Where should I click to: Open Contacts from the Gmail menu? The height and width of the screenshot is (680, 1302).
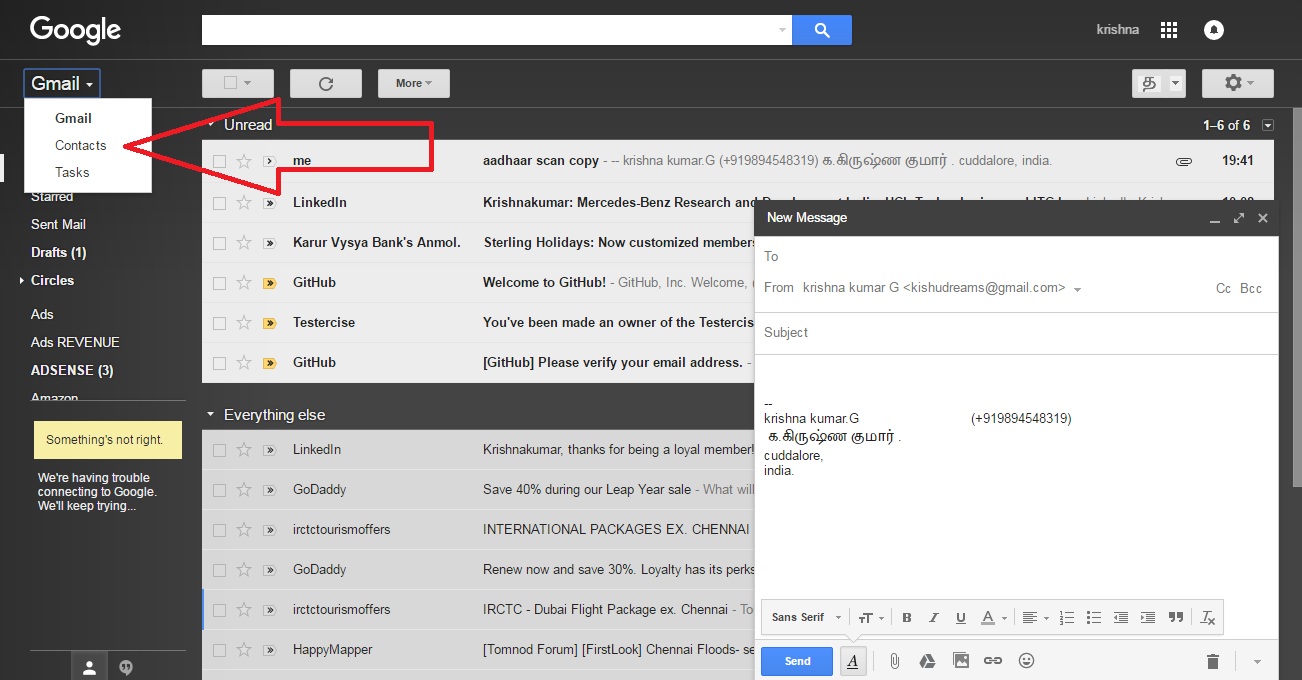point(80,144)
